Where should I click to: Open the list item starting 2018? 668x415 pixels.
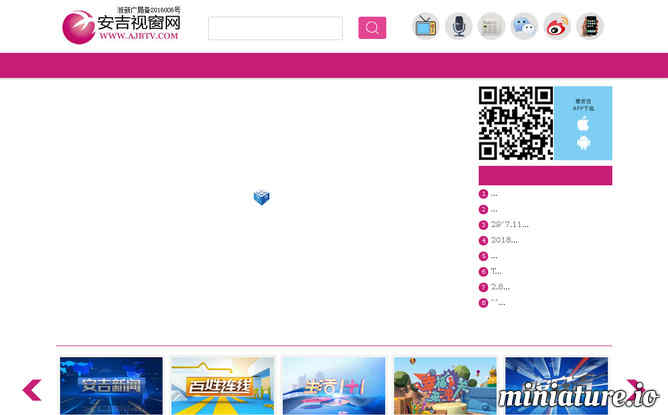click(x=499, y=241)
